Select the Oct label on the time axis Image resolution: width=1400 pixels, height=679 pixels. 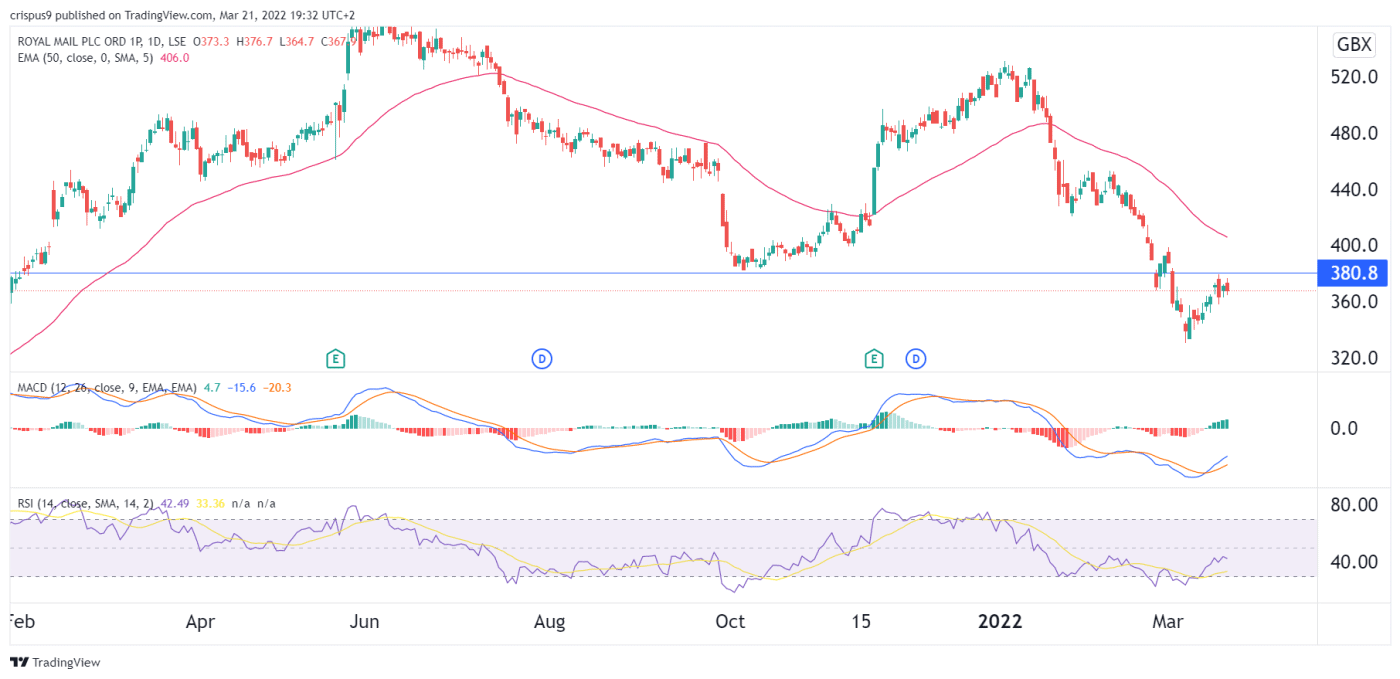tap(730, 621)
